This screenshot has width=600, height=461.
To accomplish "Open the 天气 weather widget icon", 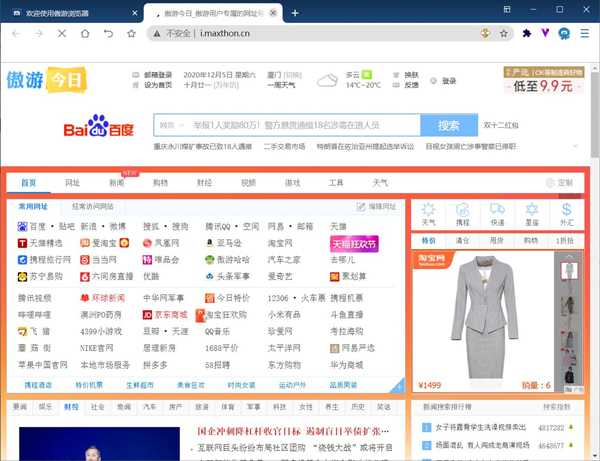I will pos(428,212).
